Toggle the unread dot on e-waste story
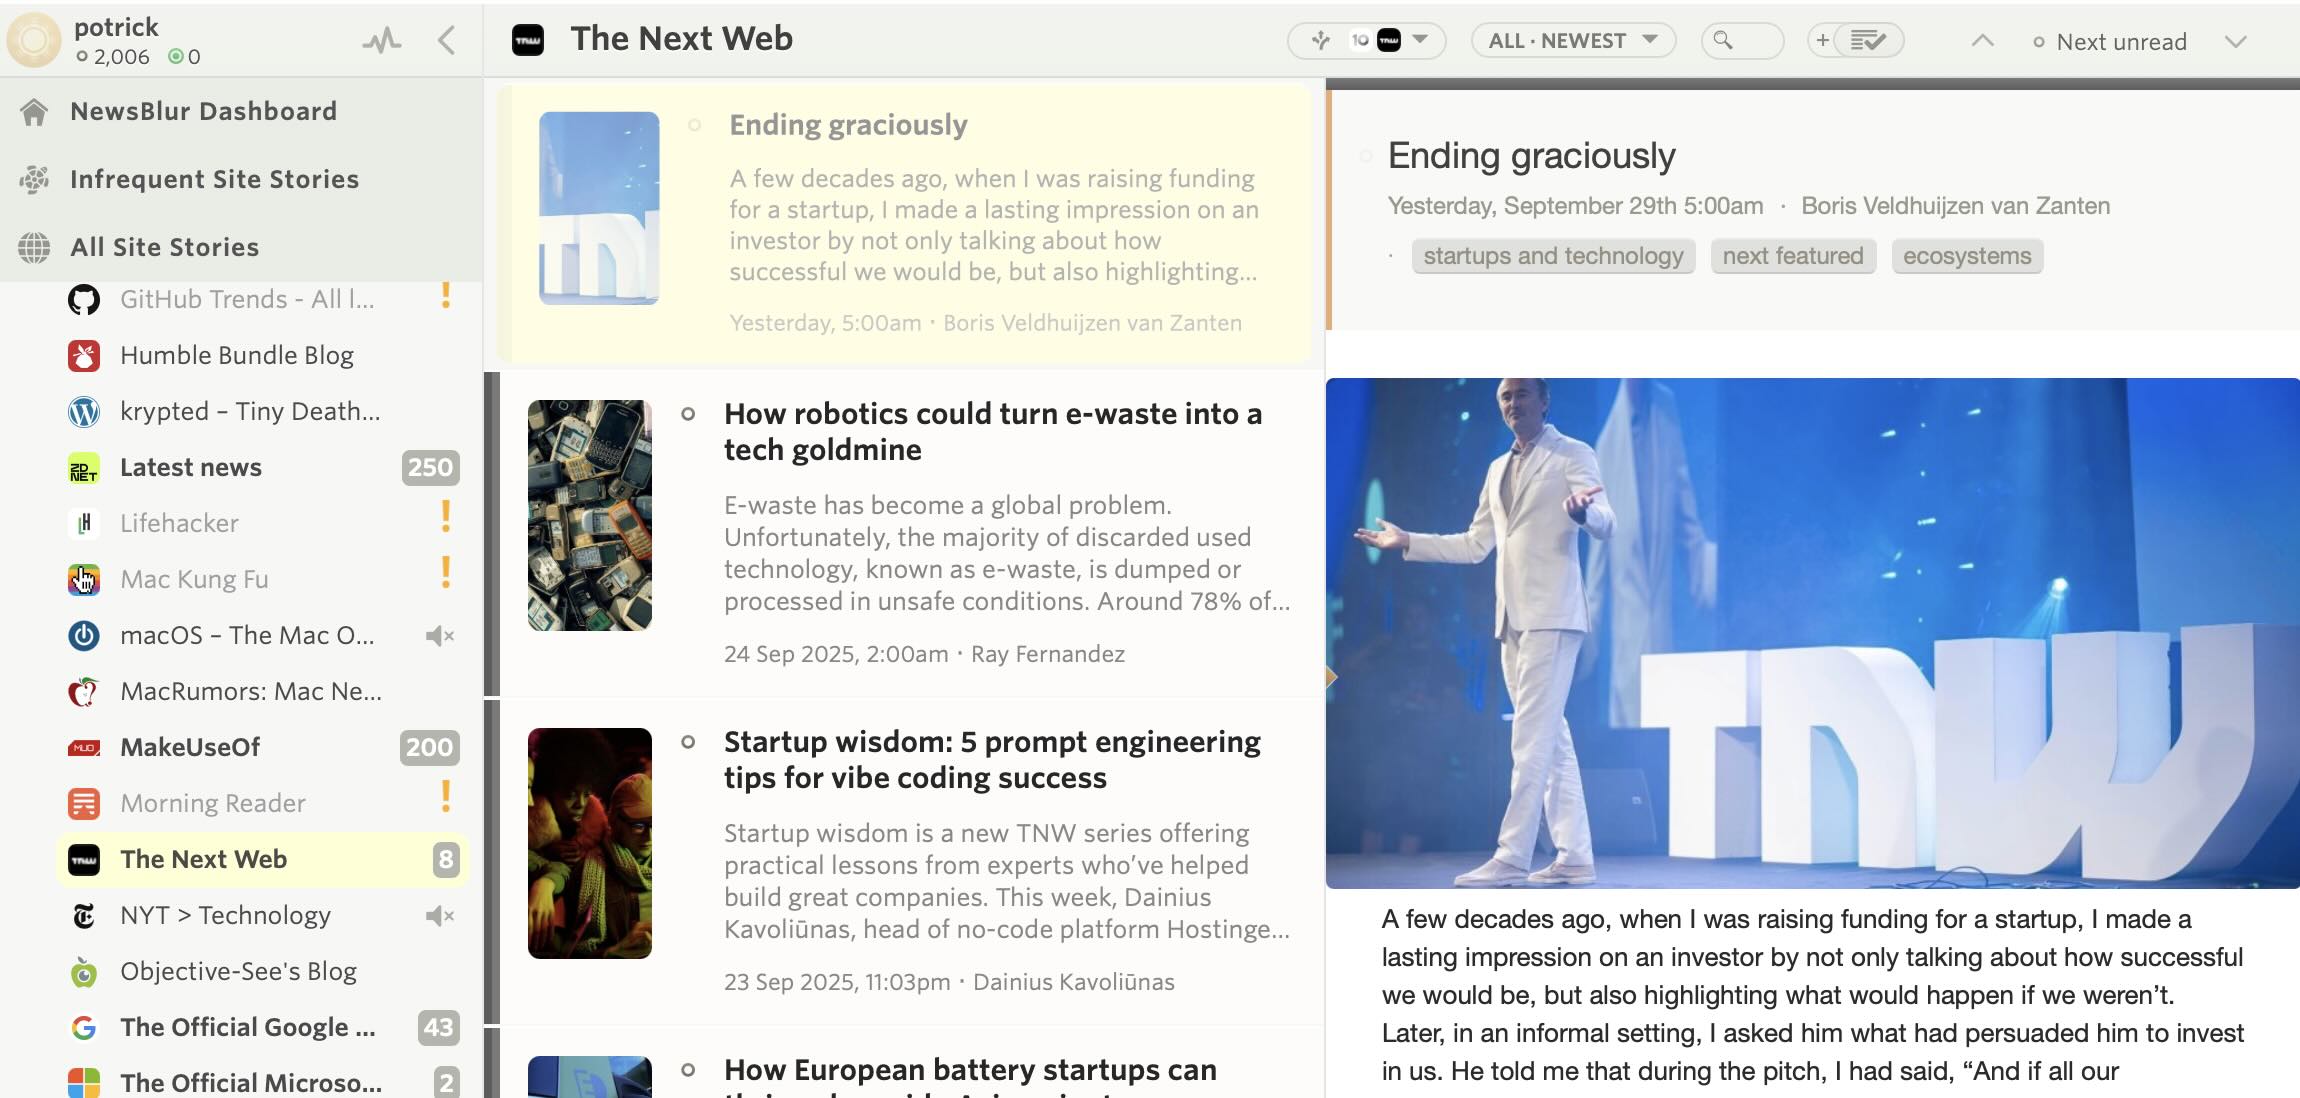Image resolution: width=2300 pixels, height=1098 pixels. coord(688,413)
